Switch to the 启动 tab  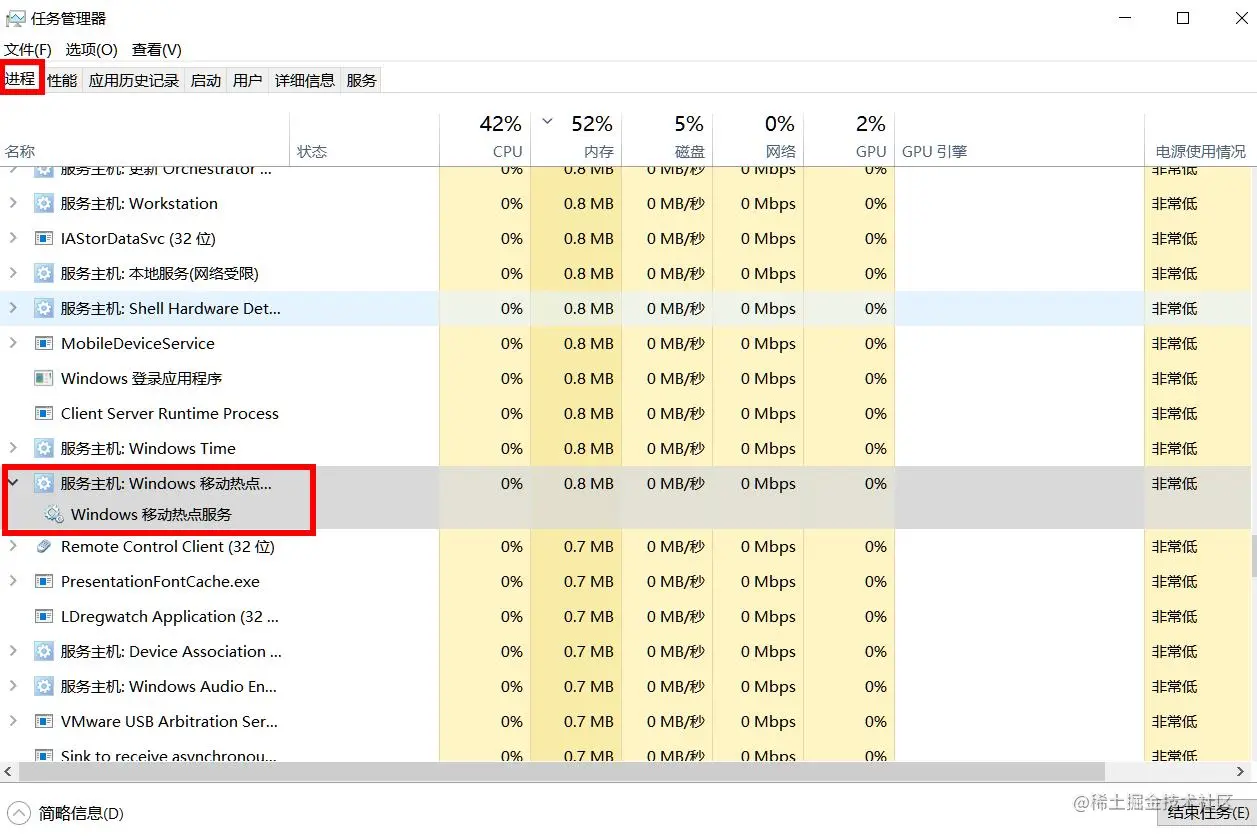click(206, 80)
